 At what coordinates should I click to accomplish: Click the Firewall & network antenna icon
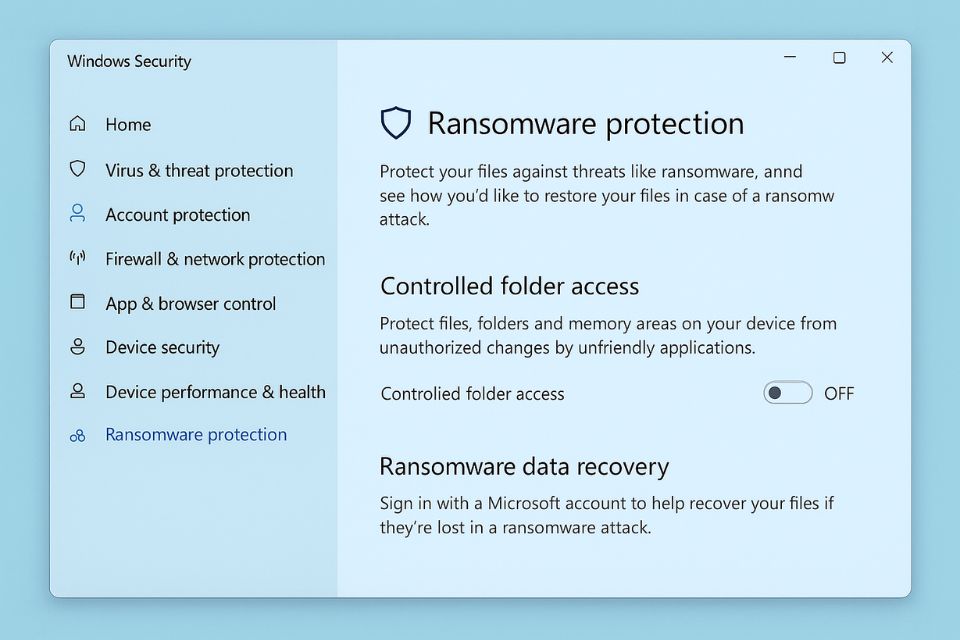click(77, 259)
